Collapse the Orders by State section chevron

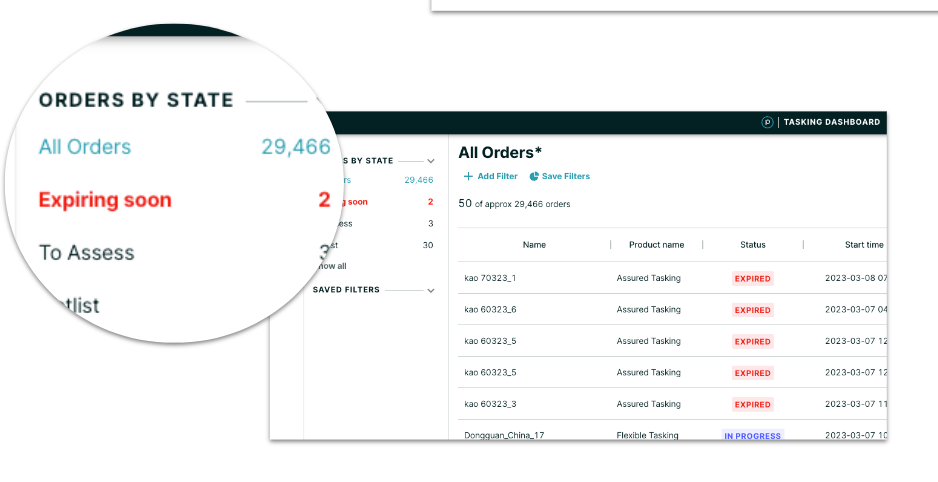[x=431, y=161]
